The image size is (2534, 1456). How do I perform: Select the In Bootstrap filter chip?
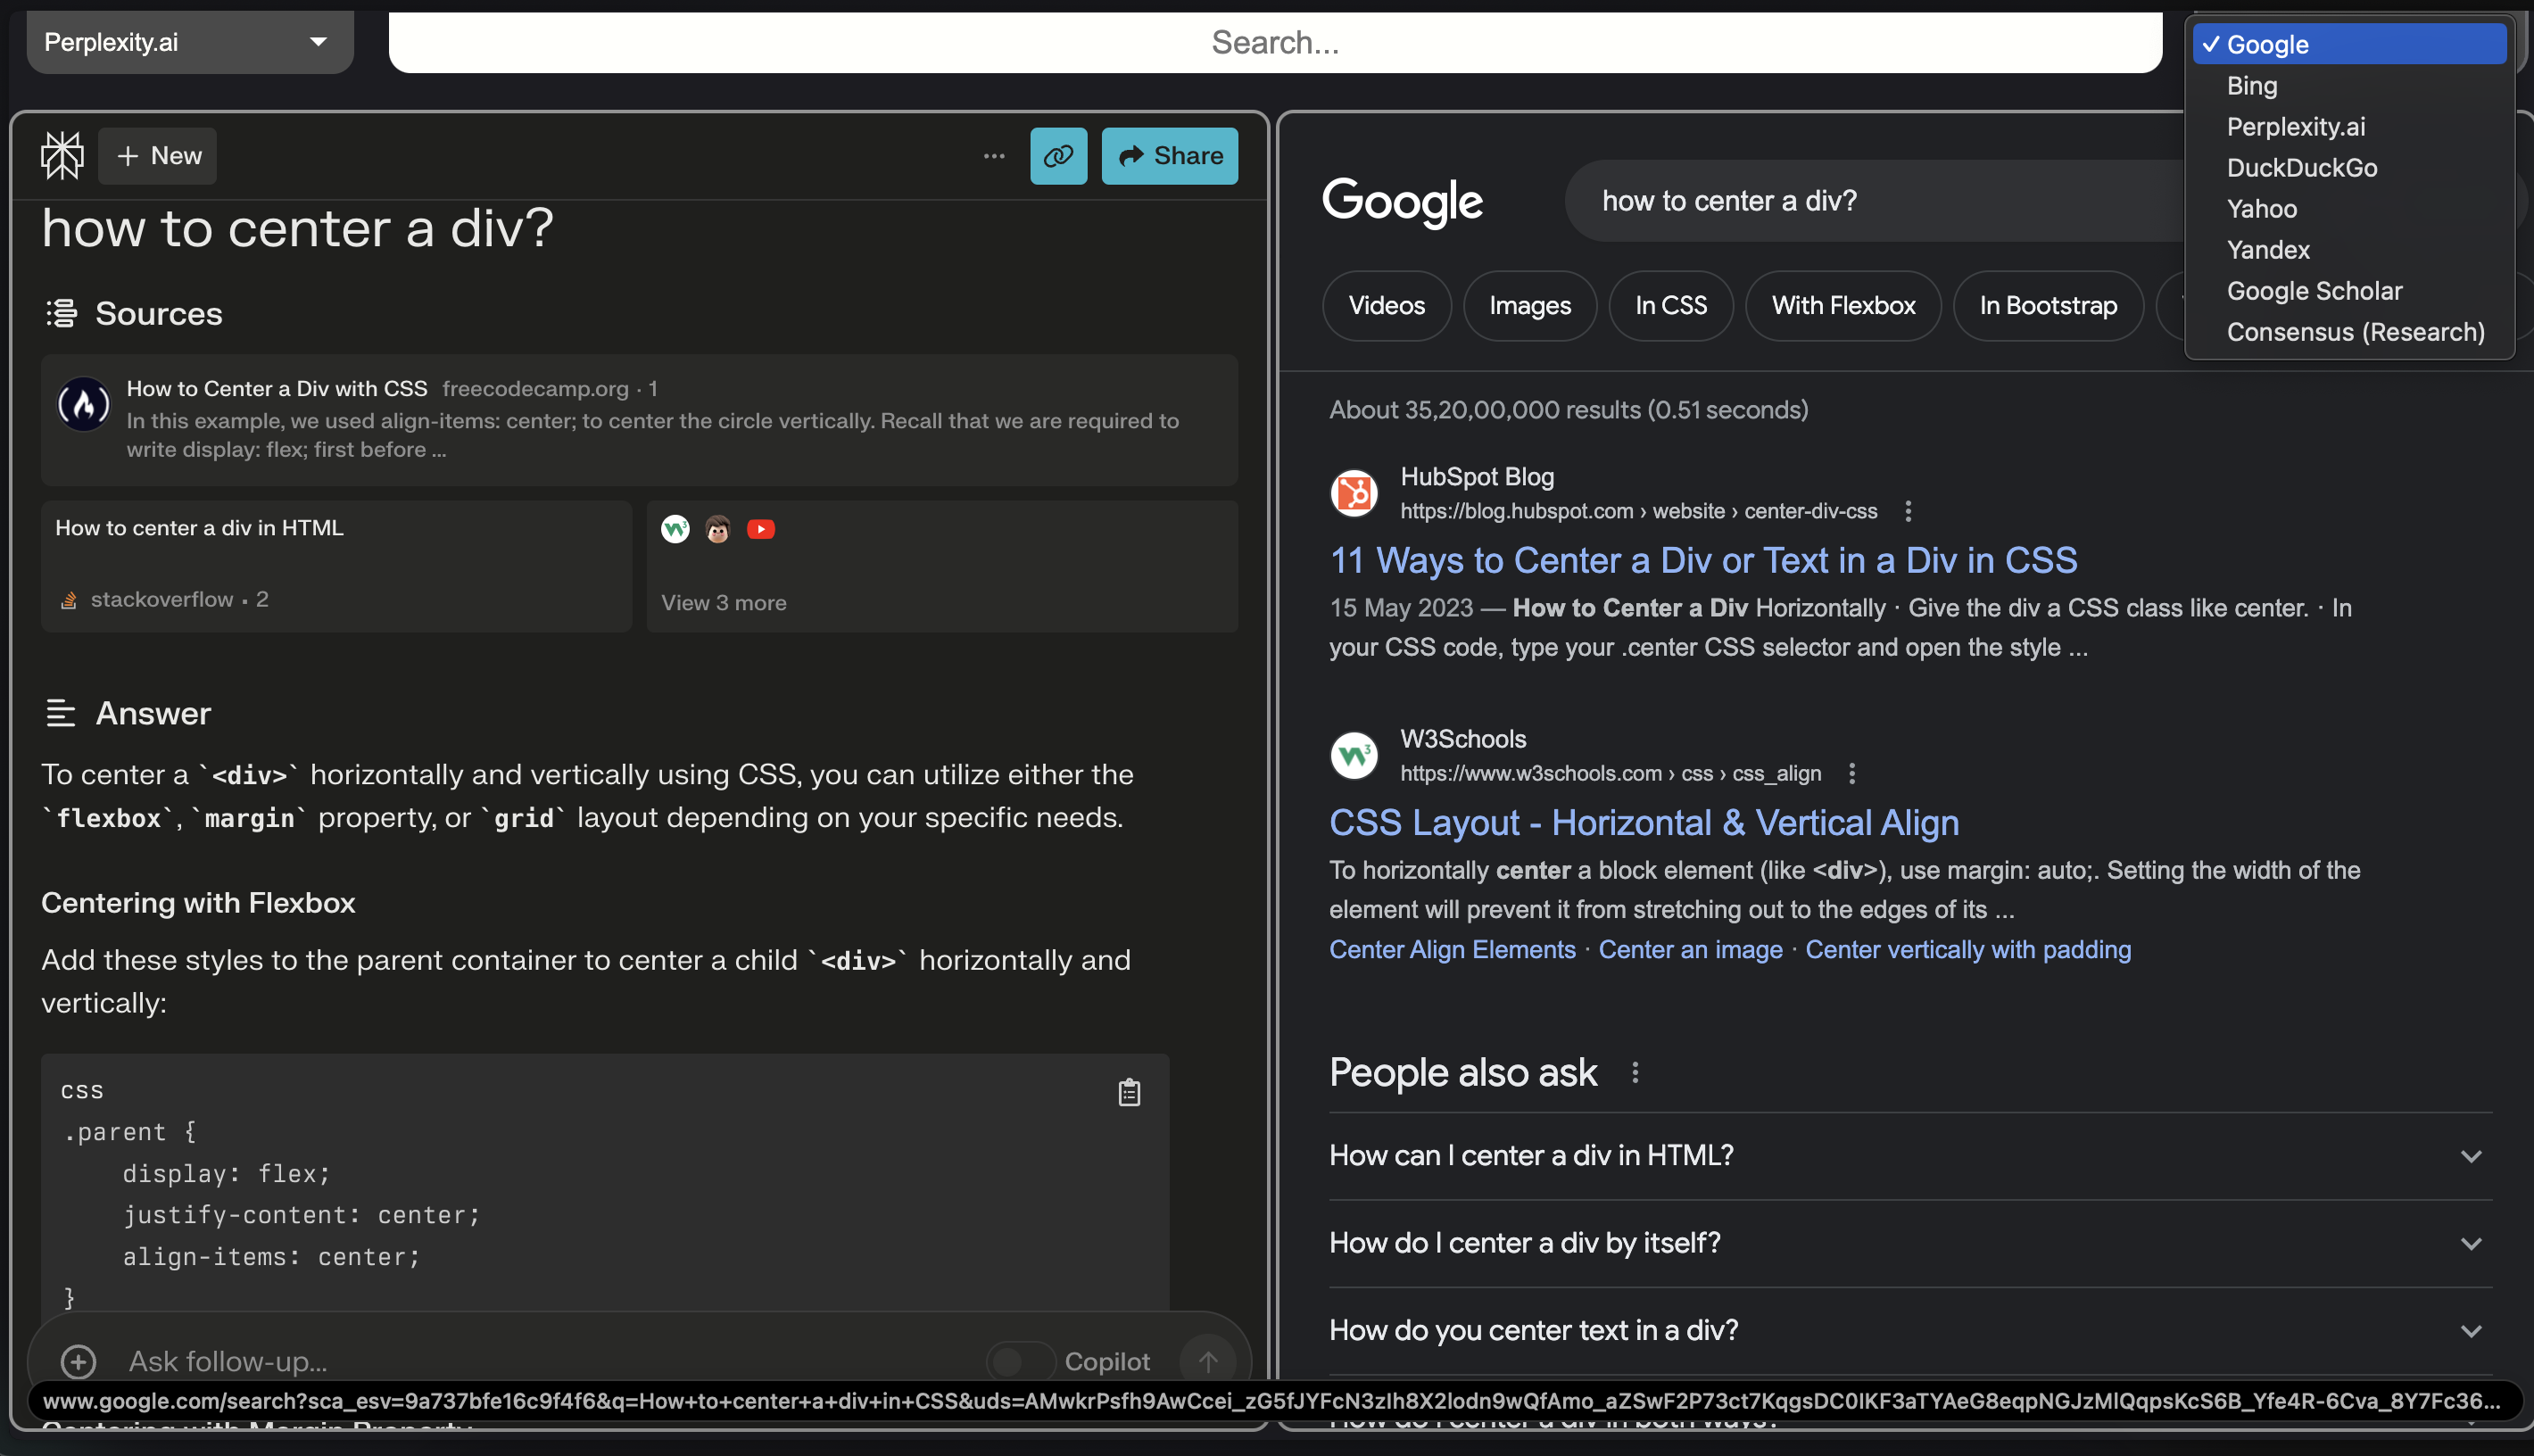tap(2048, 306)
